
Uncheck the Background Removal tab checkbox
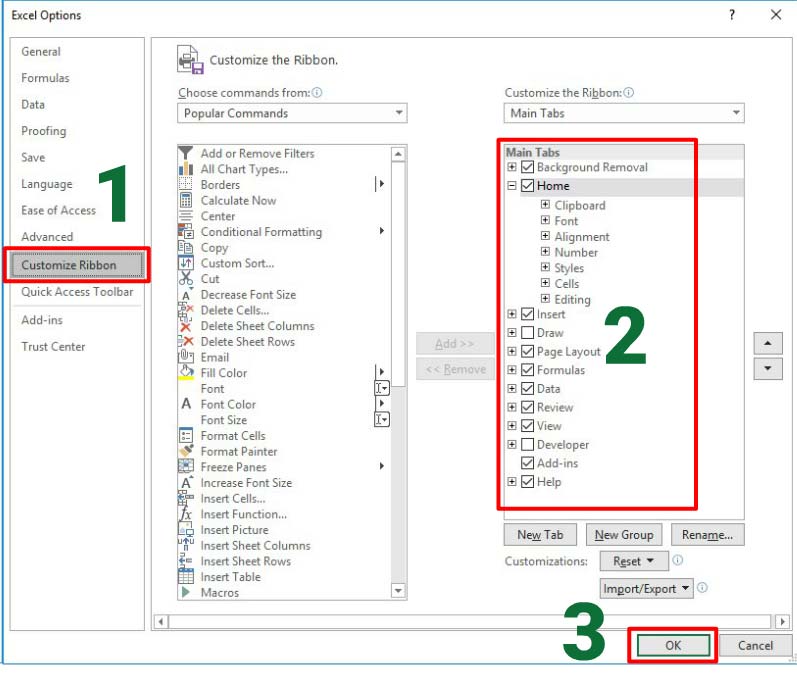point(527,167)
